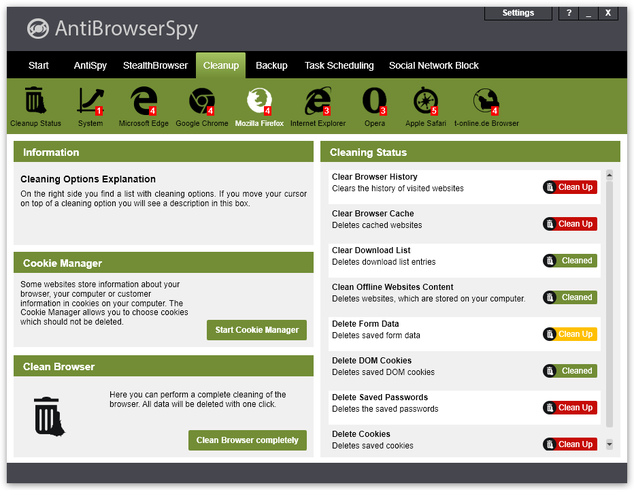This screenshot has width=634, height=490.
Task: Click 'Deletes saved form data' description
Action: [x=376, y=336]
